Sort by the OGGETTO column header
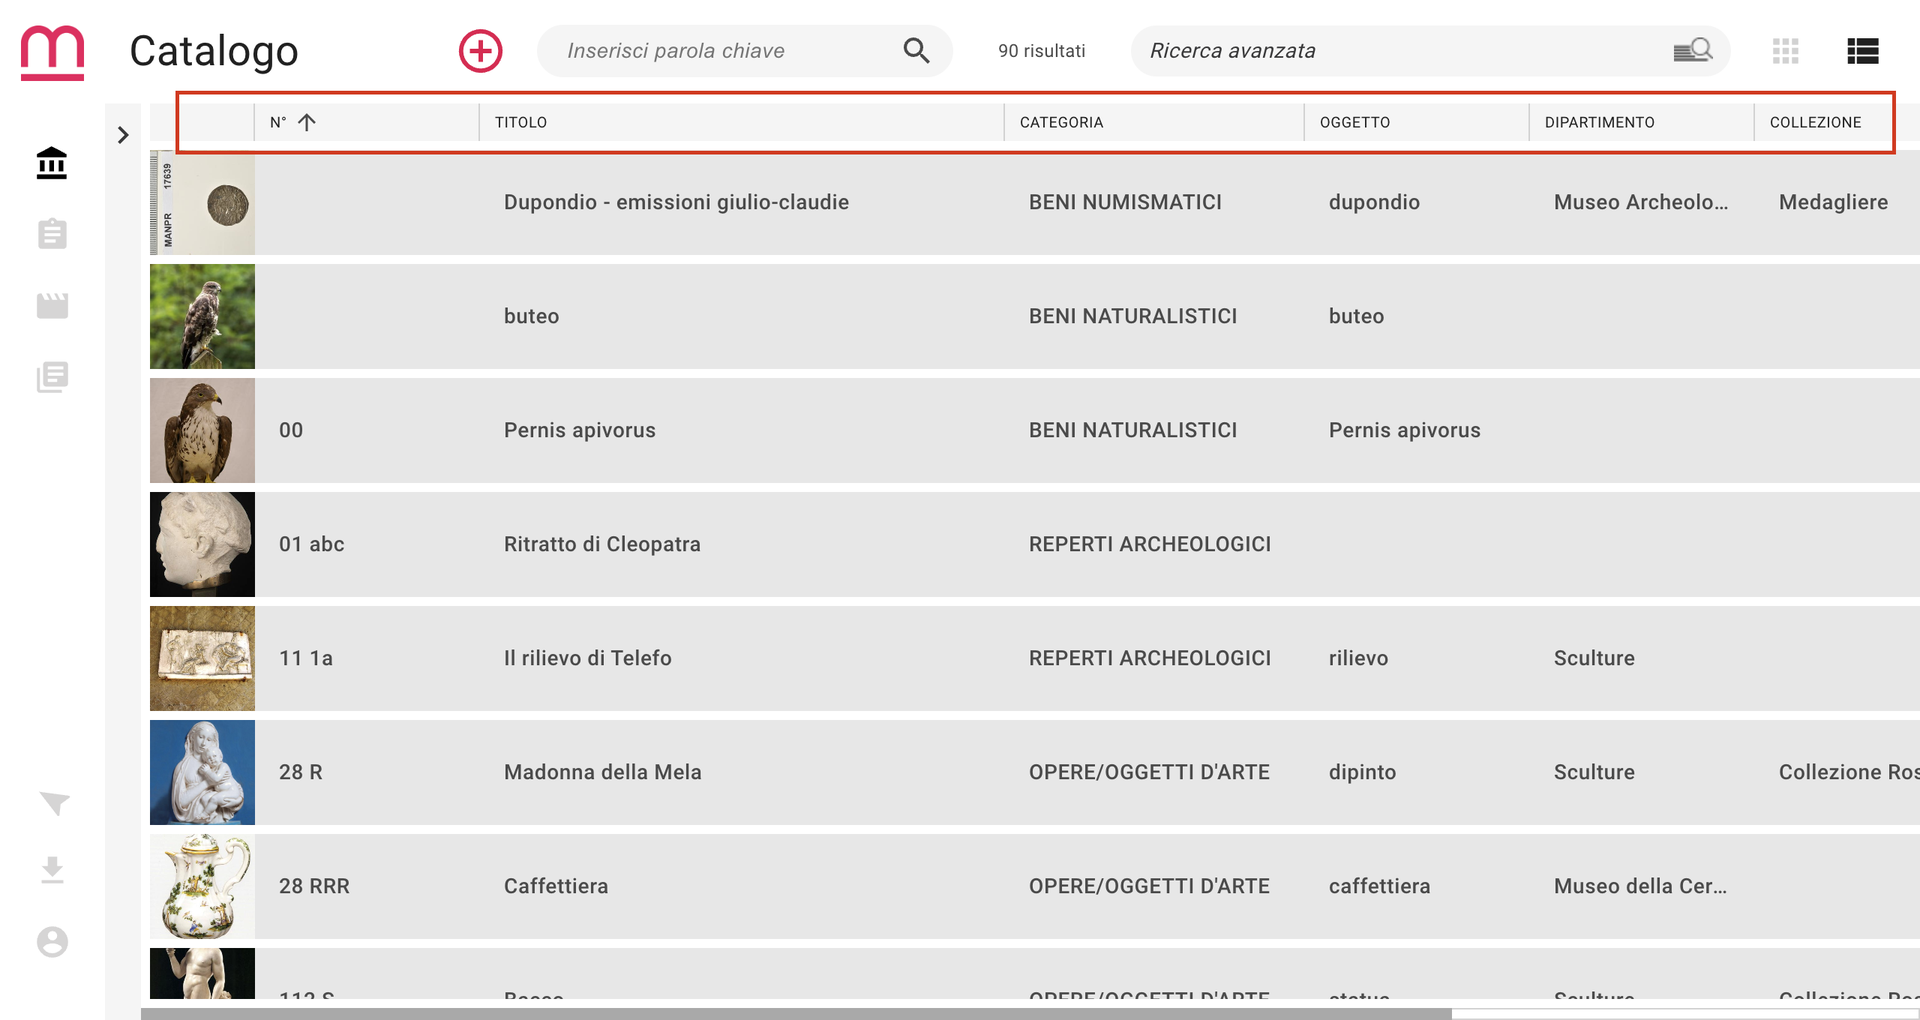1920x1020 pixels. point(1355,122)
